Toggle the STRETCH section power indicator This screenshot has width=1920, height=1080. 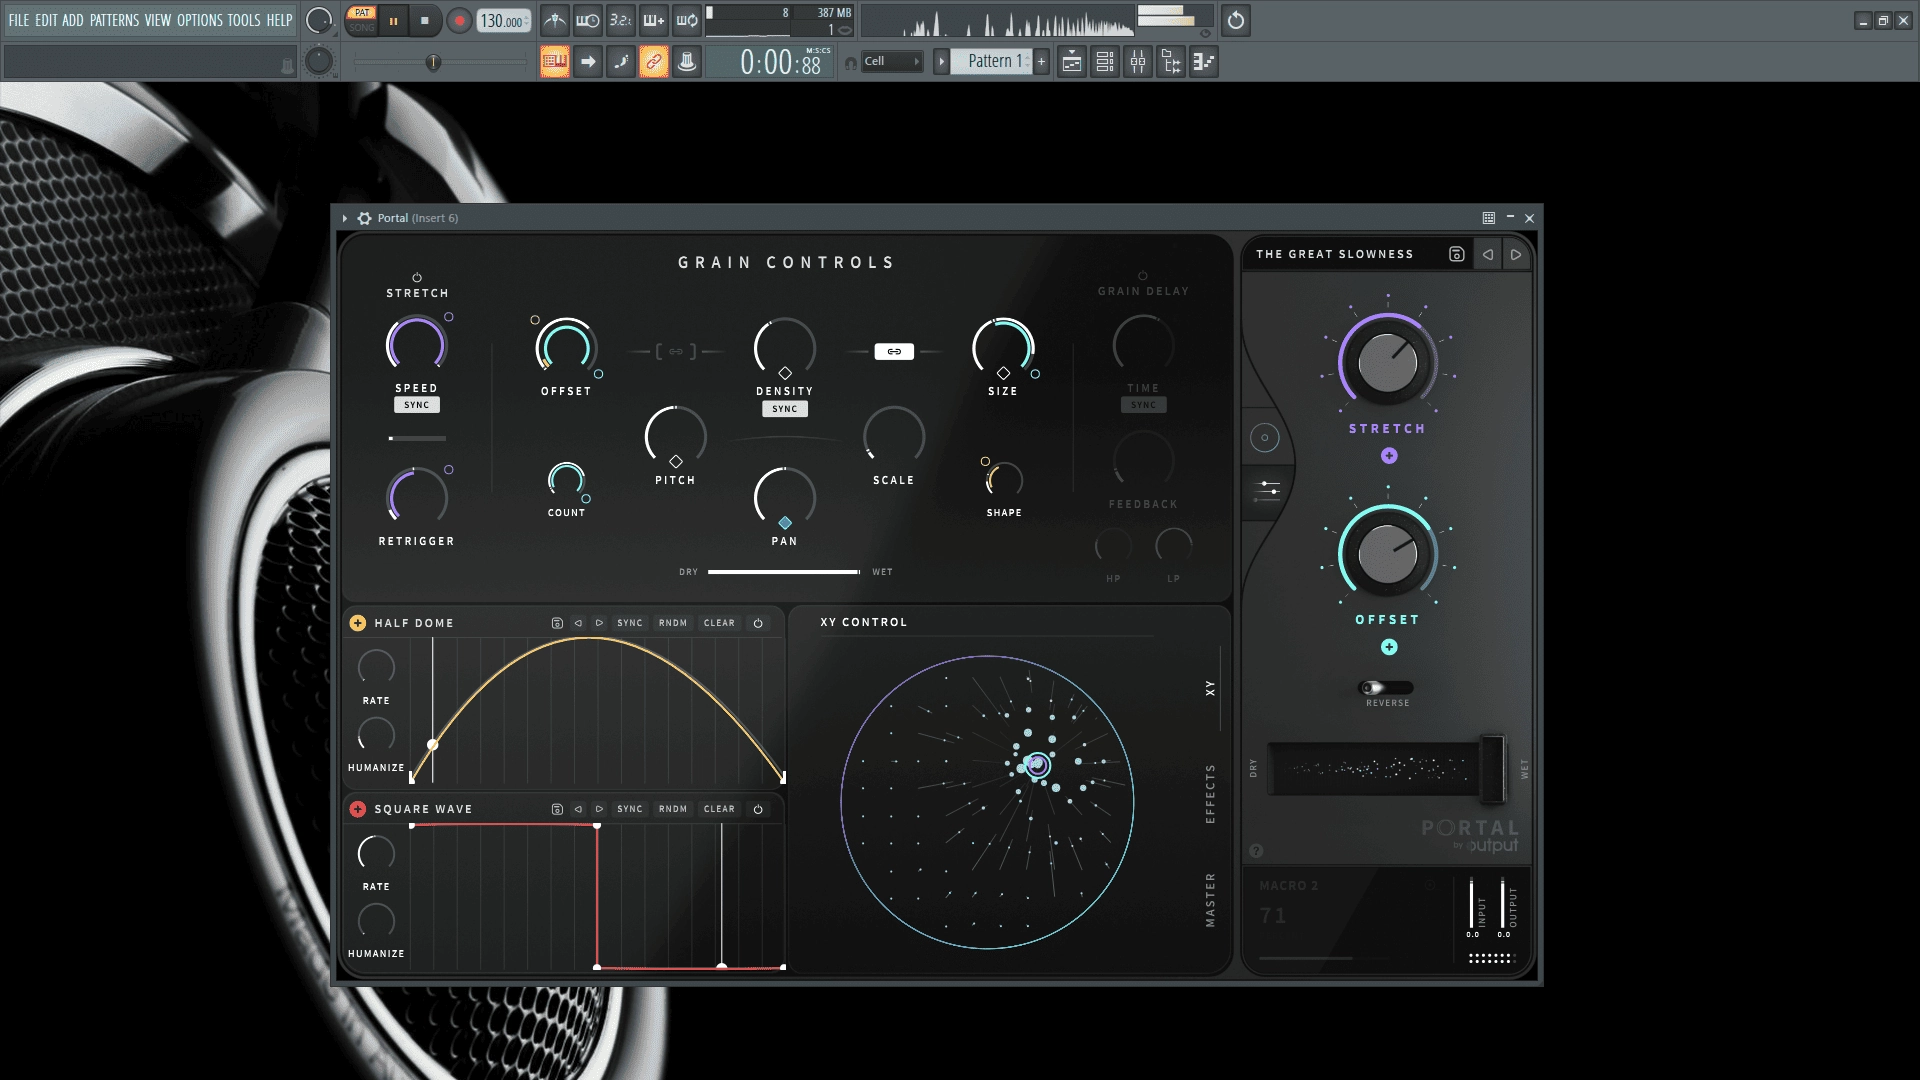[417, 278]
